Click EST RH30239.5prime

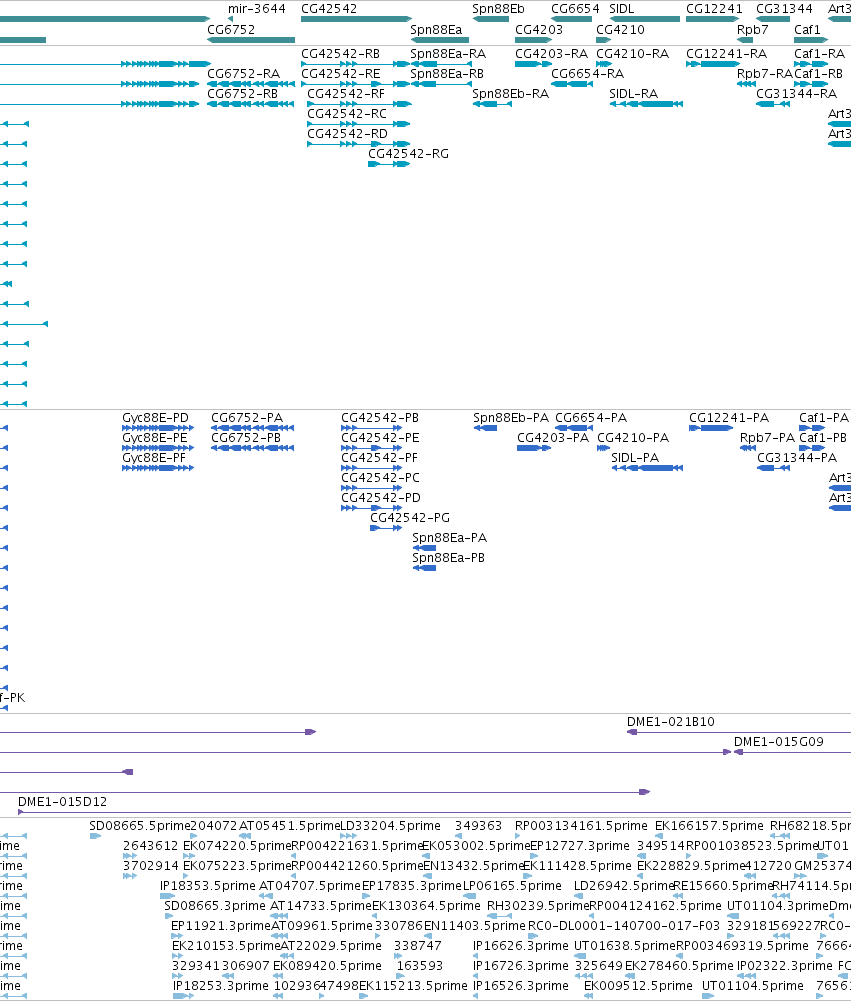tap(538, 905)
